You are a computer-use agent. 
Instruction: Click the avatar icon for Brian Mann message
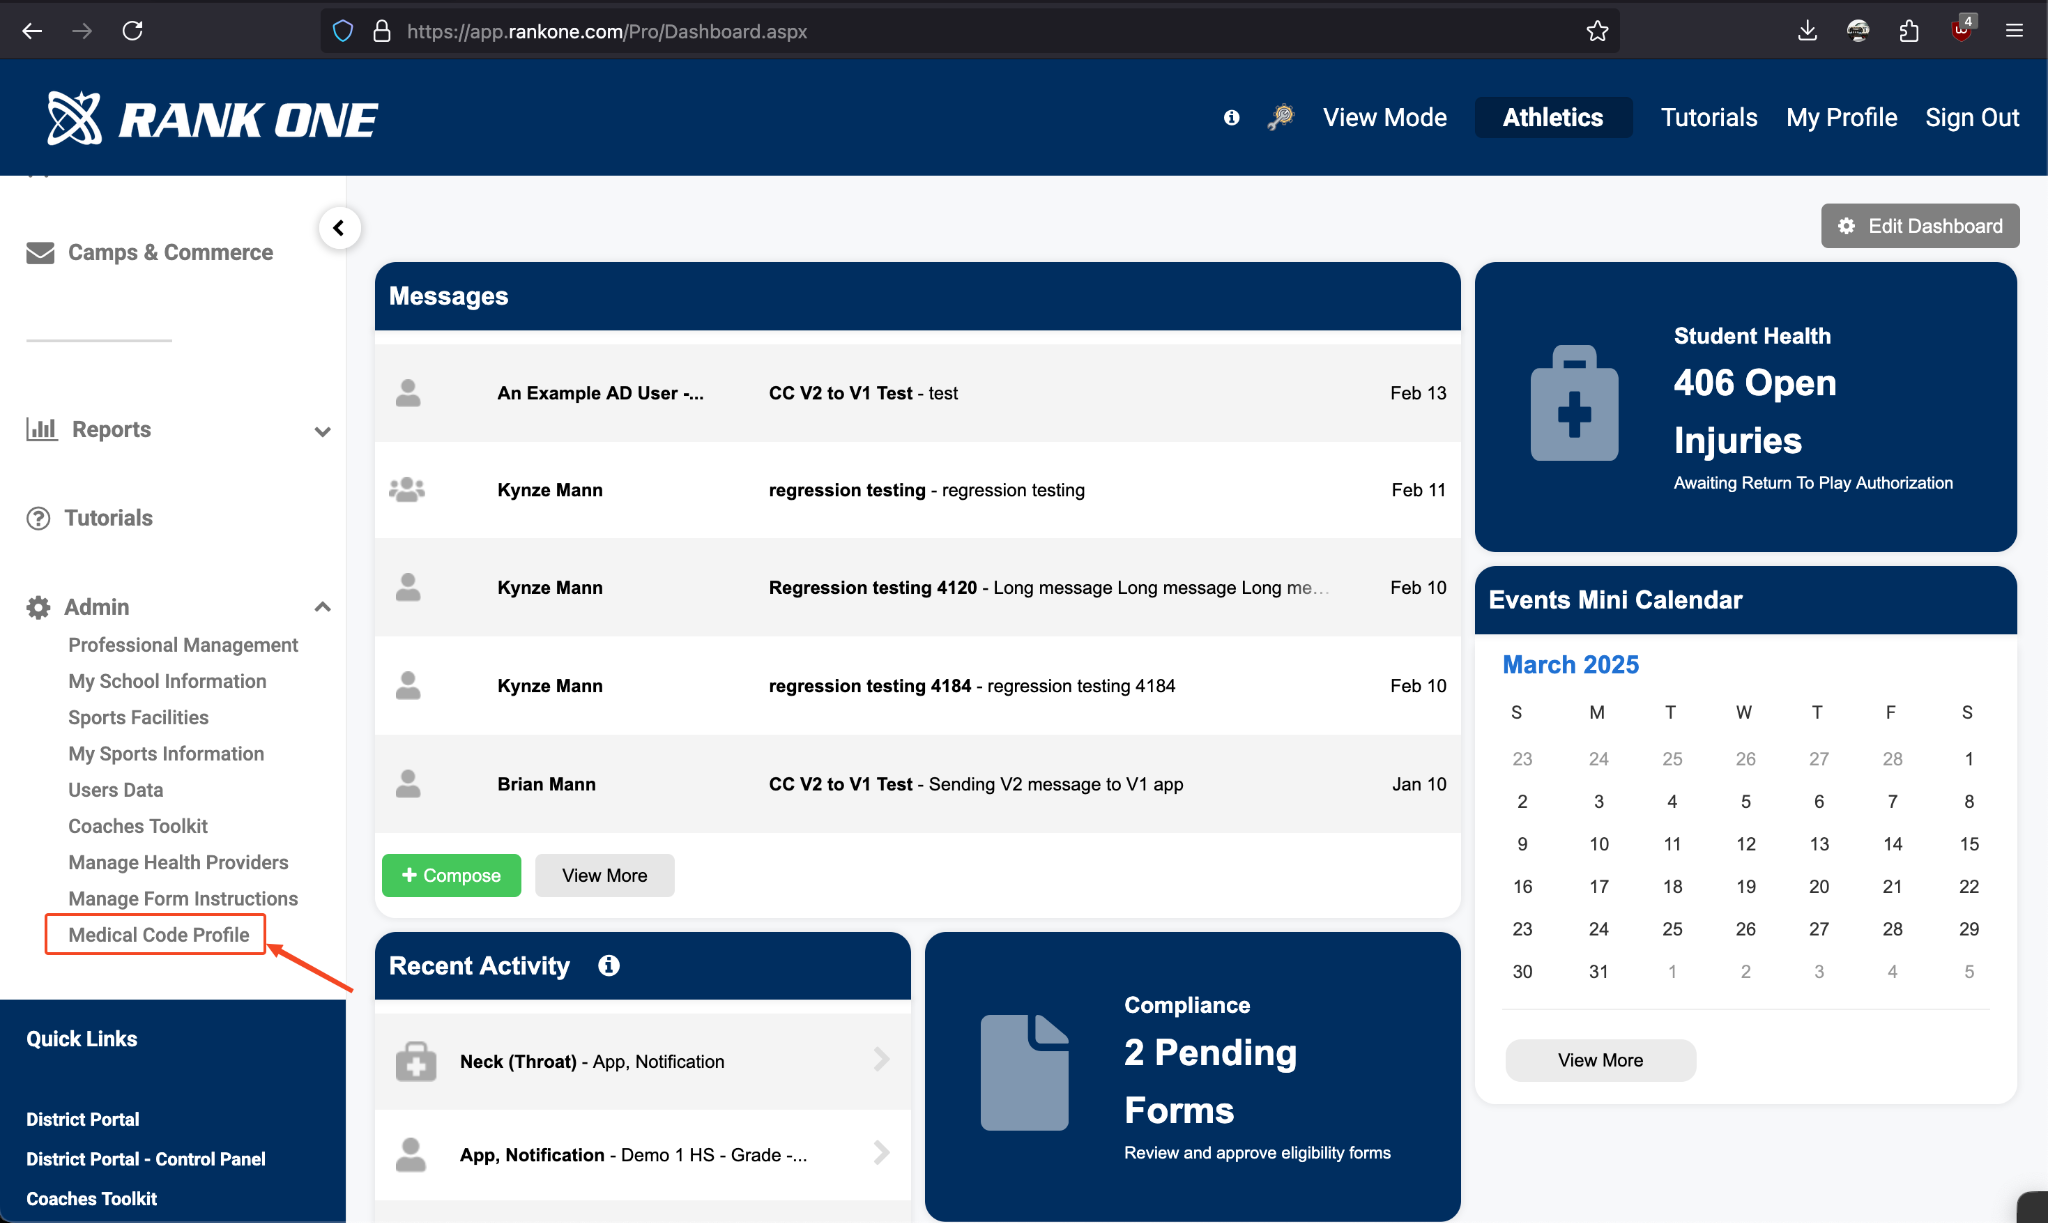coord(408,784)
